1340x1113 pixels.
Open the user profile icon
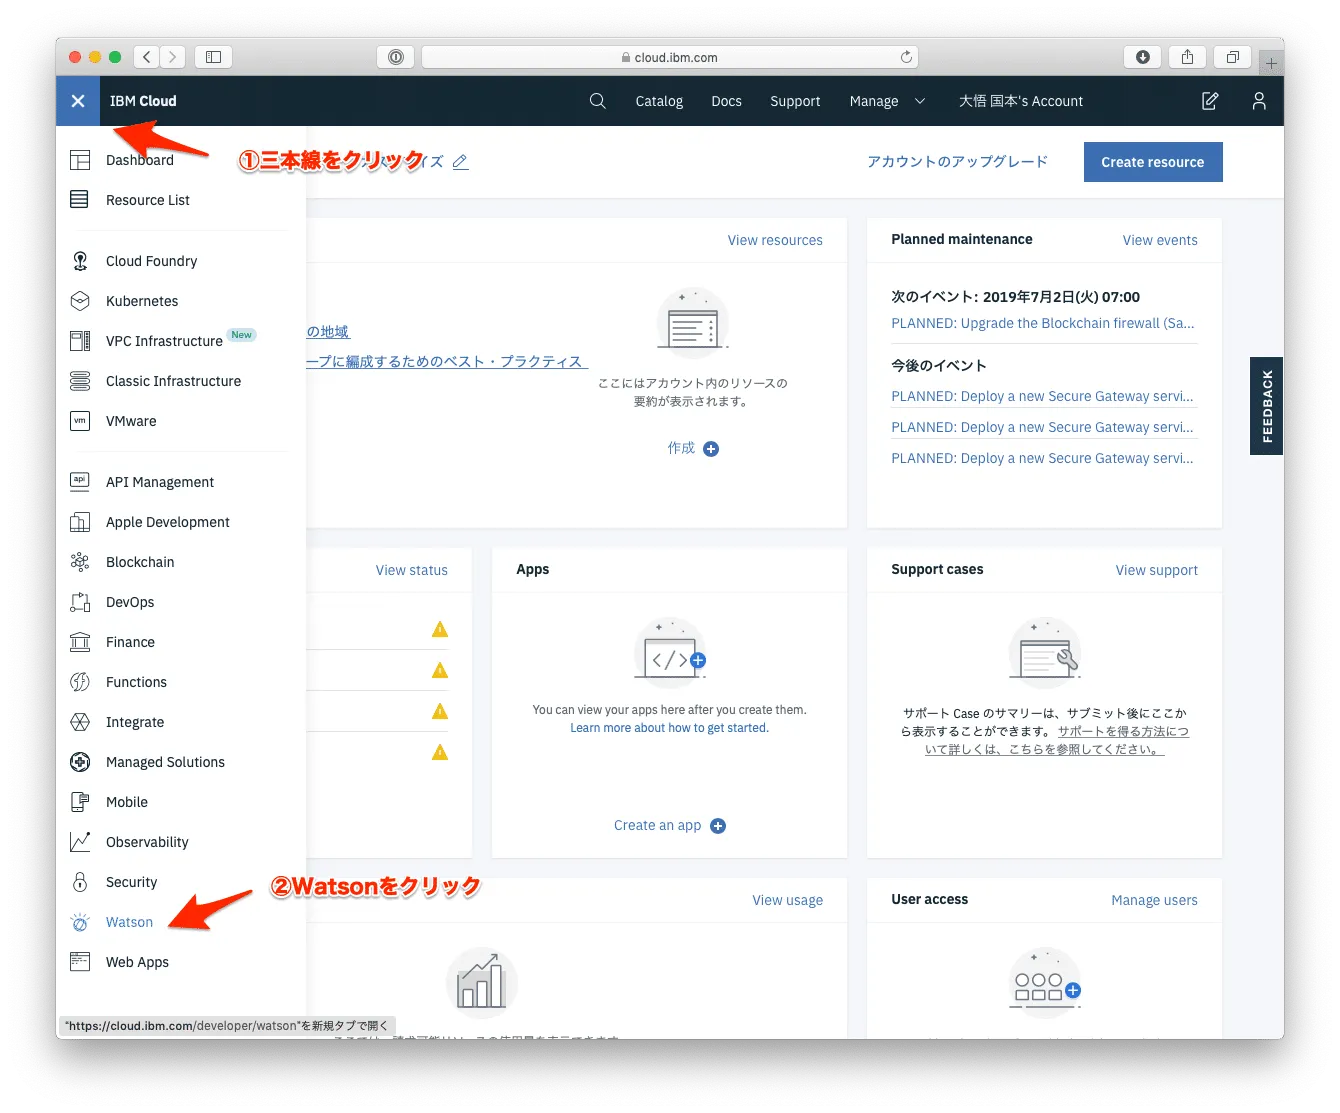1259,101
